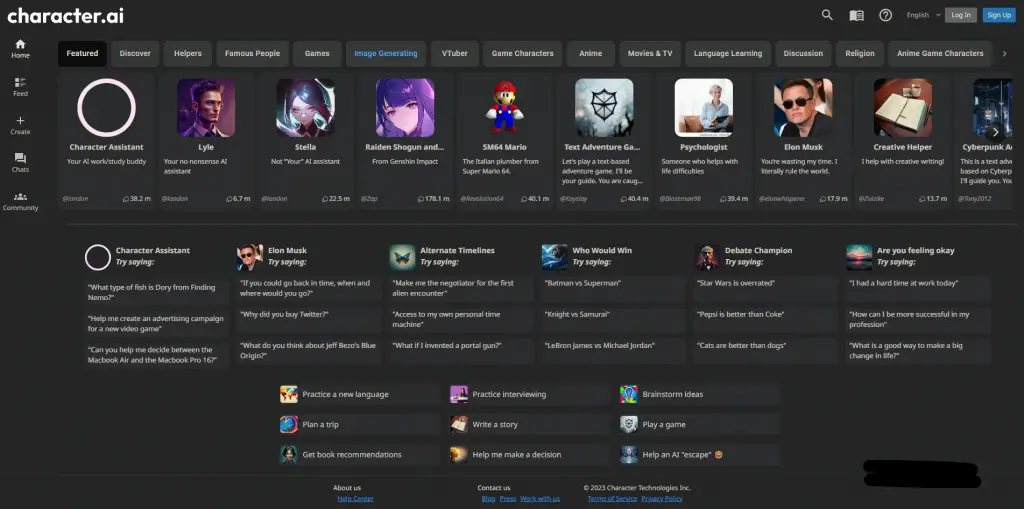Open Feed in the sidebar

click(x=20, y=87)
